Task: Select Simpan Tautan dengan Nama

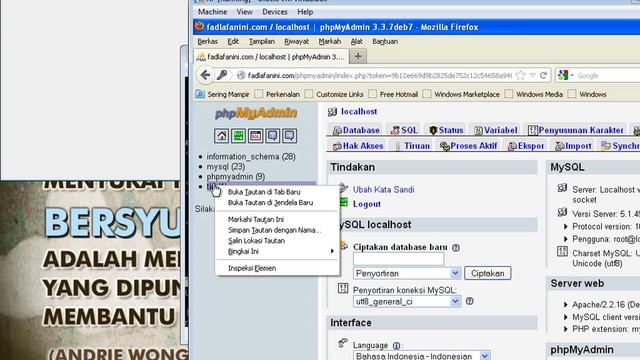Action: click(x=277, y=230)
